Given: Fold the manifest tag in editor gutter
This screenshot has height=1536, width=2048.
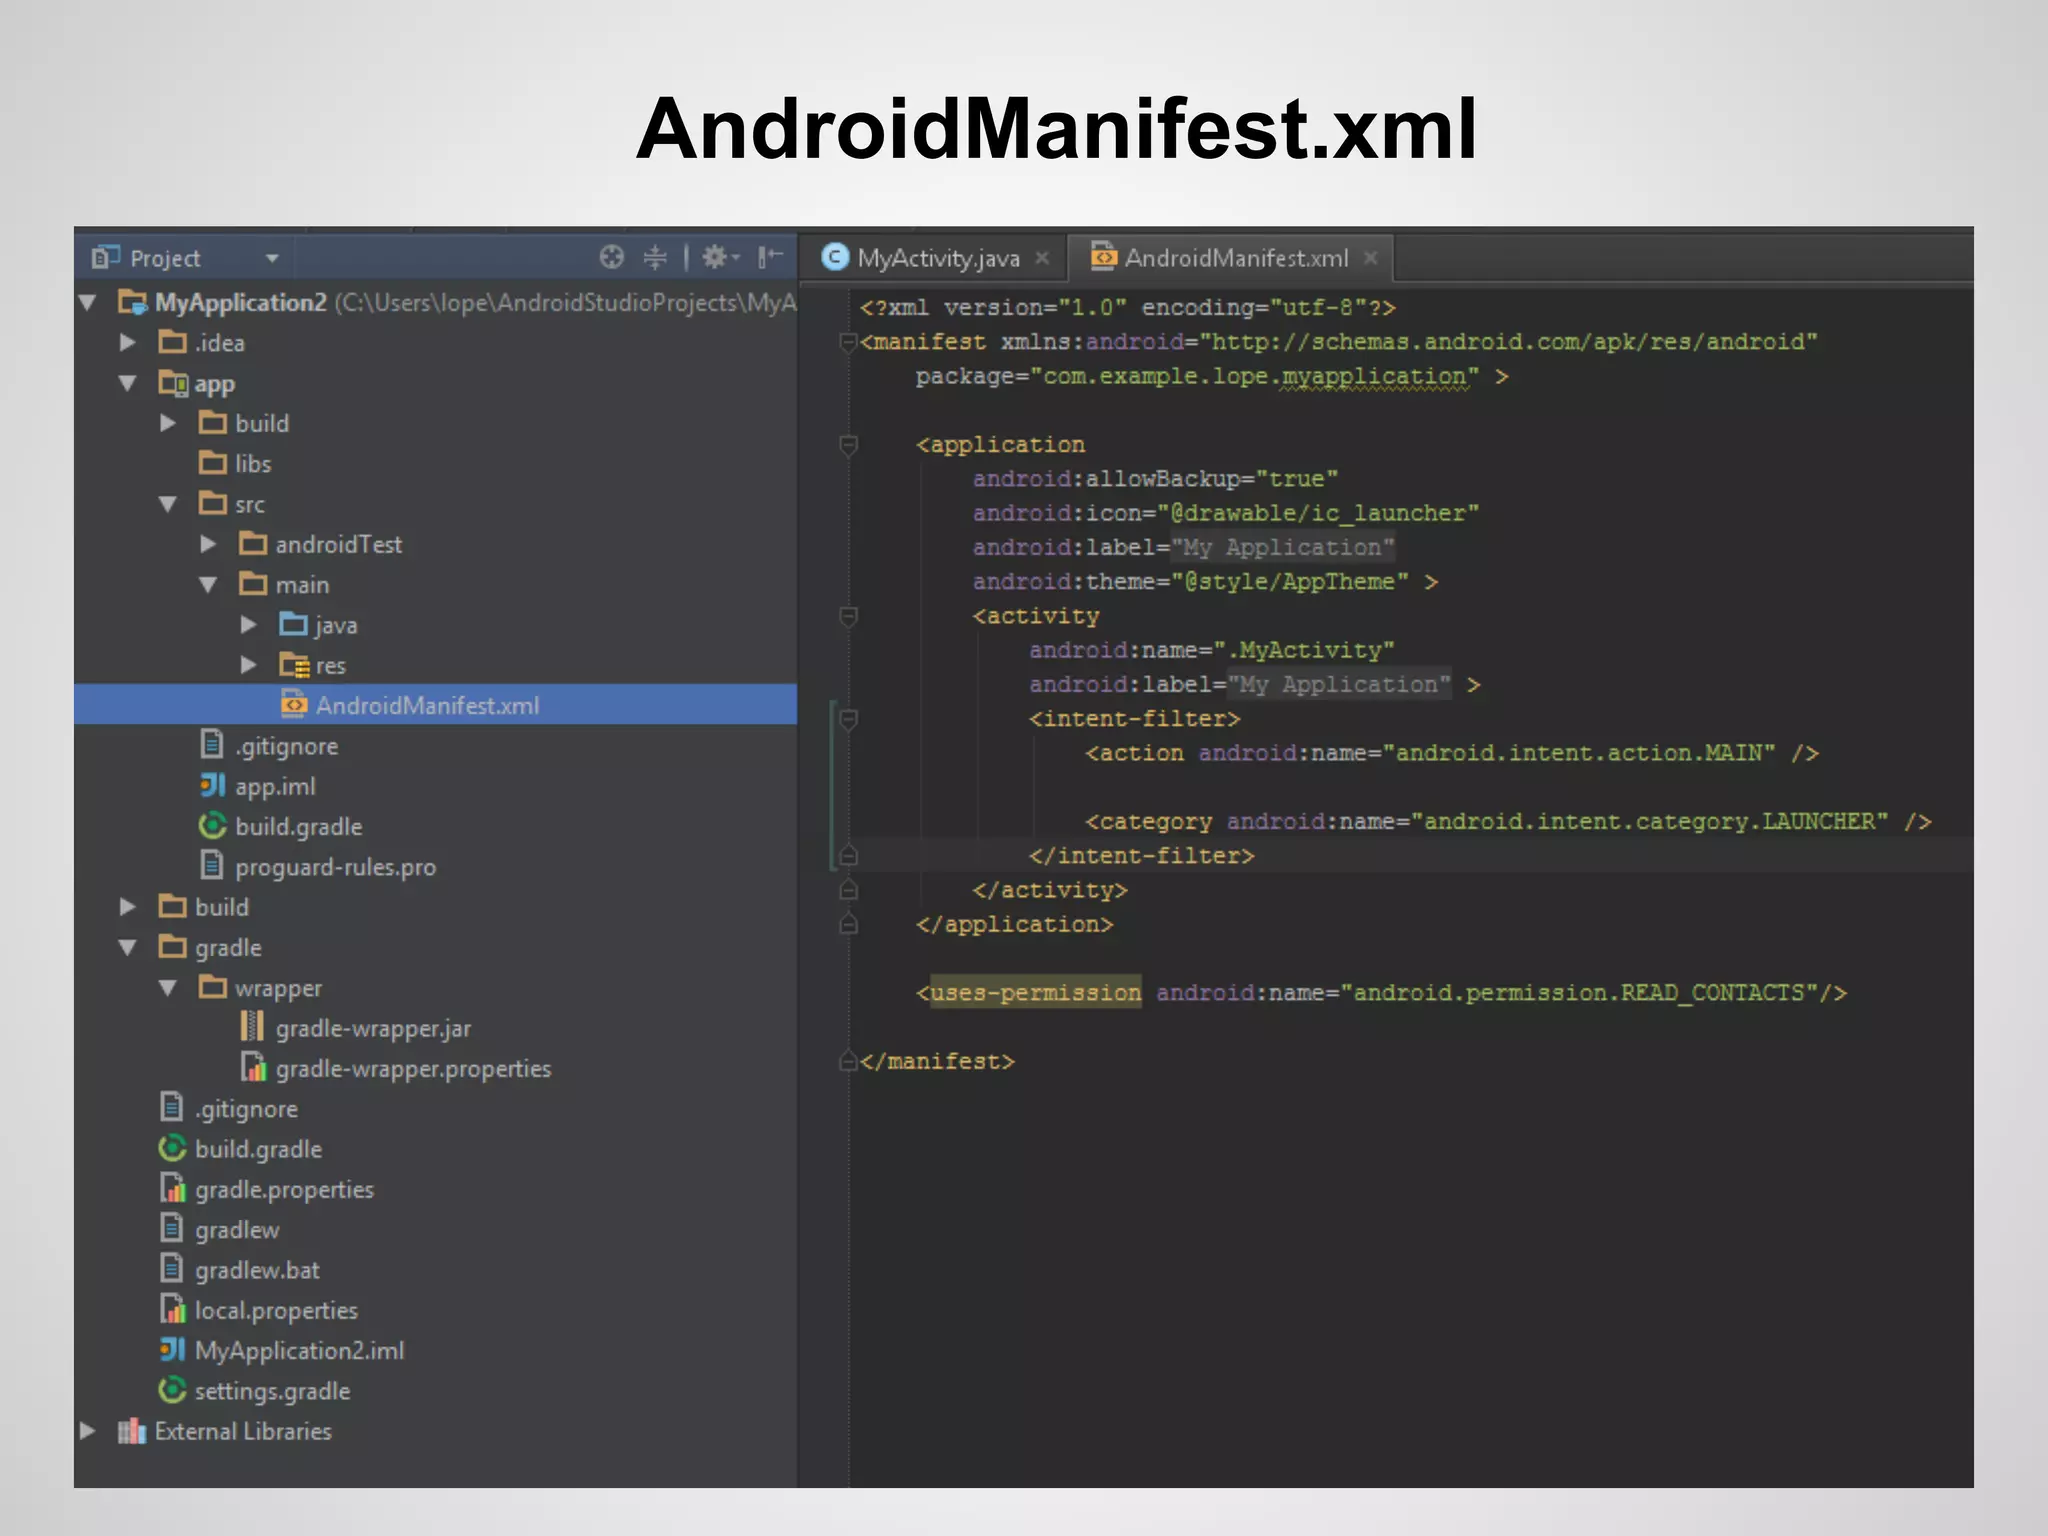Looking at the screenshot, I should pyautogui.click(x=848, y=342).
